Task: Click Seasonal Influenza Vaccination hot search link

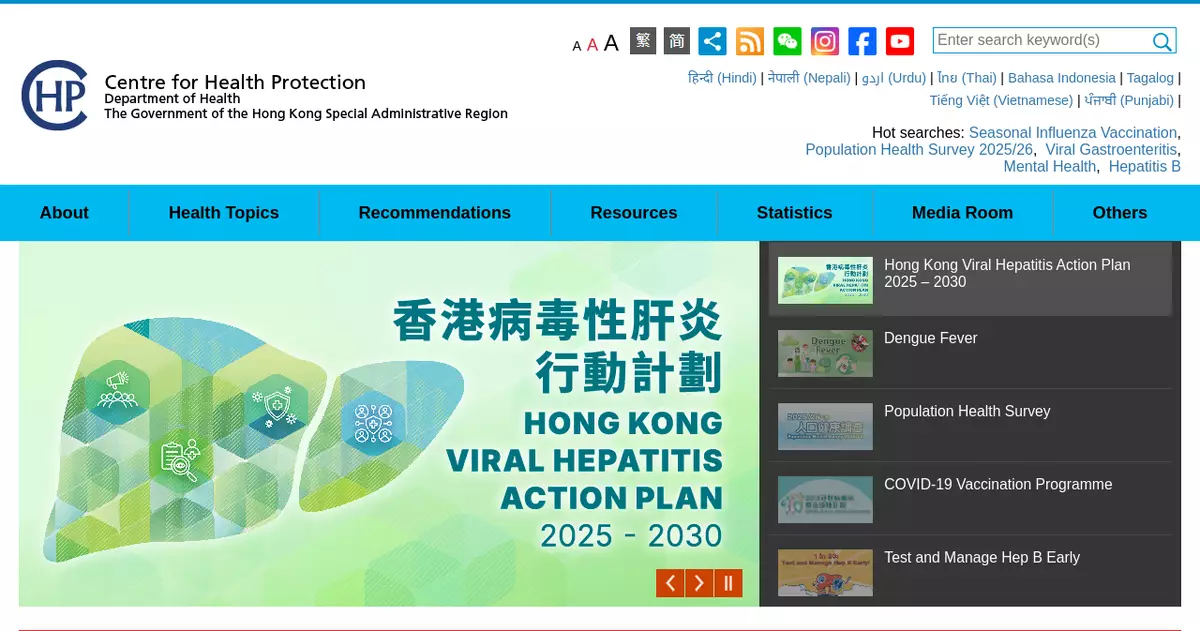Action: (1072, 133)
